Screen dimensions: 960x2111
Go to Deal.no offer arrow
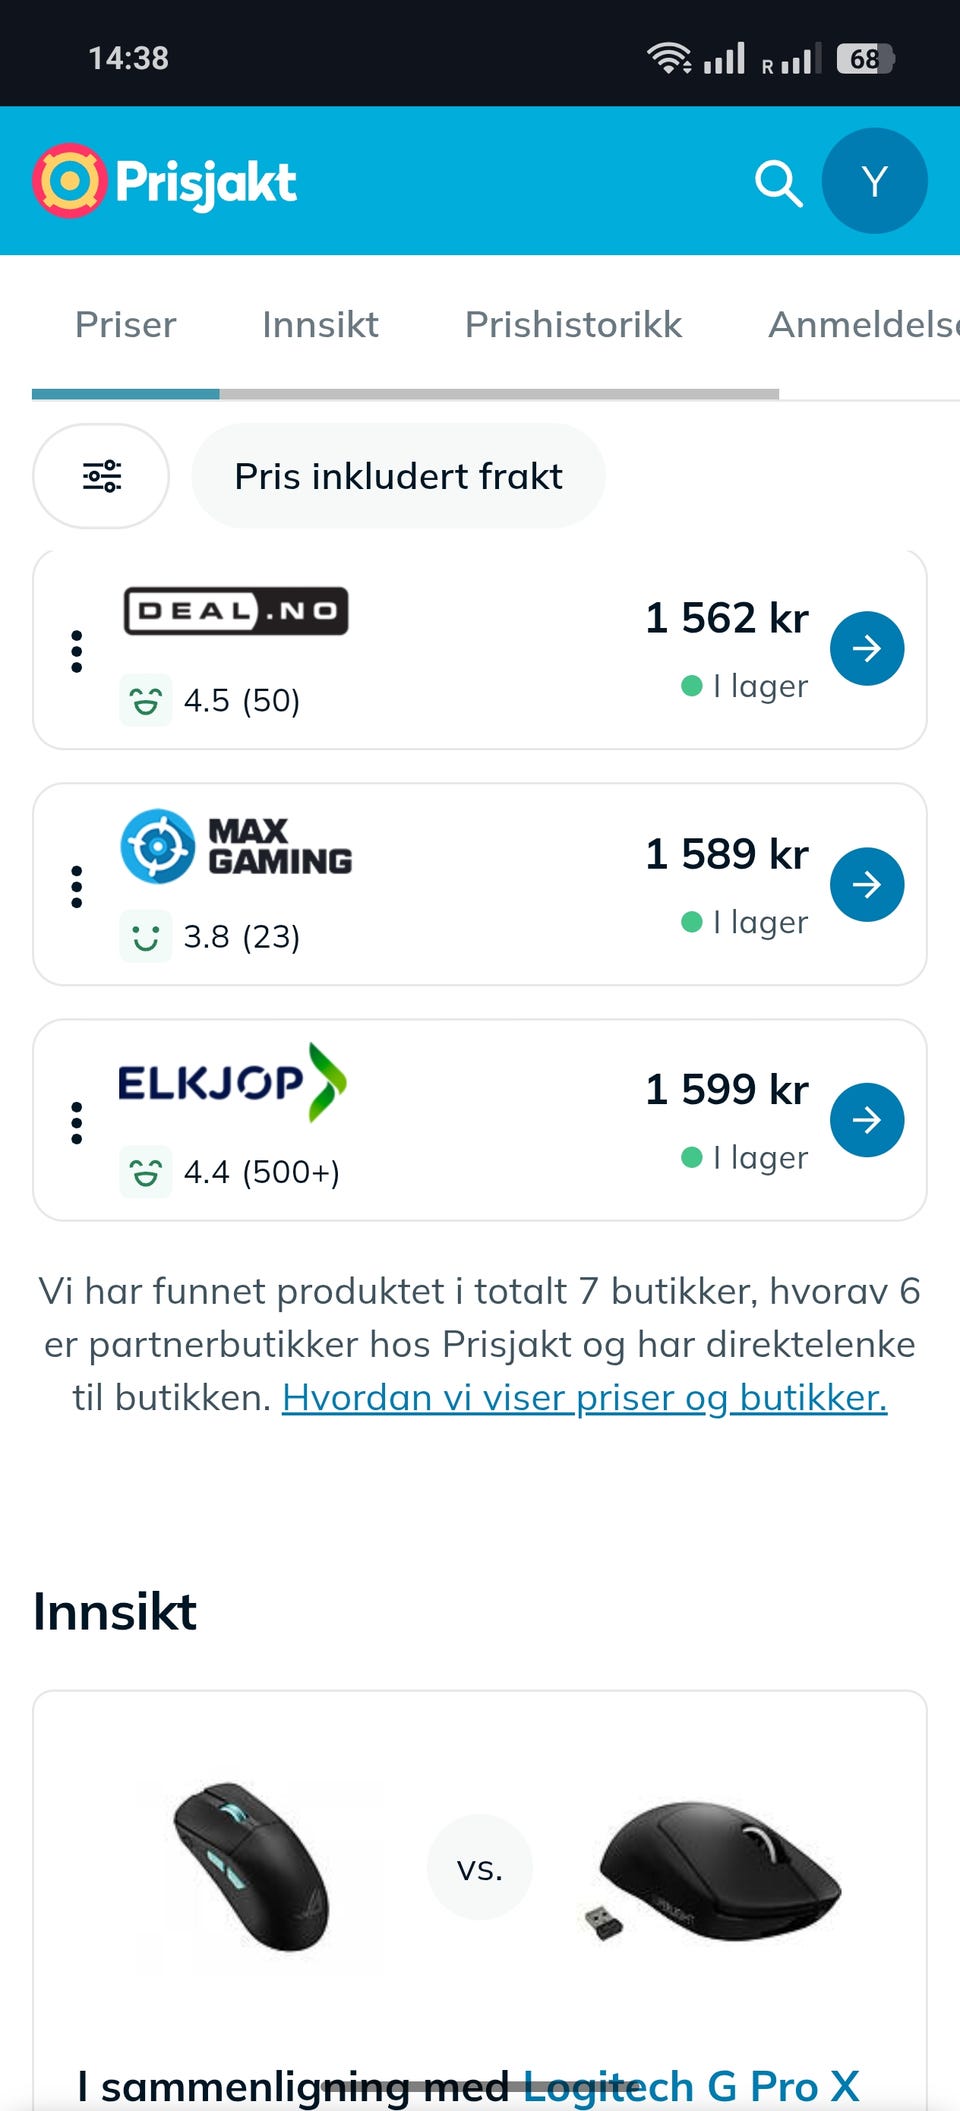[867, 649]
